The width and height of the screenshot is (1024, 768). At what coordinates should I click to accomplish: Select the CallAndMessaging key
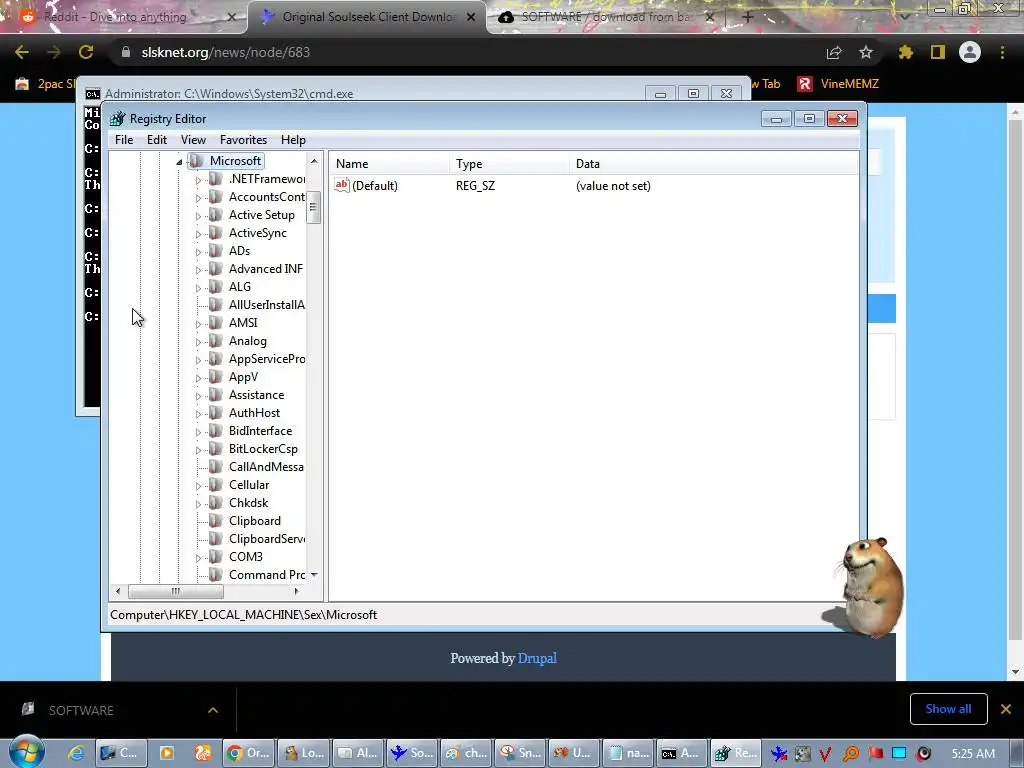click(x=266, y=467)
